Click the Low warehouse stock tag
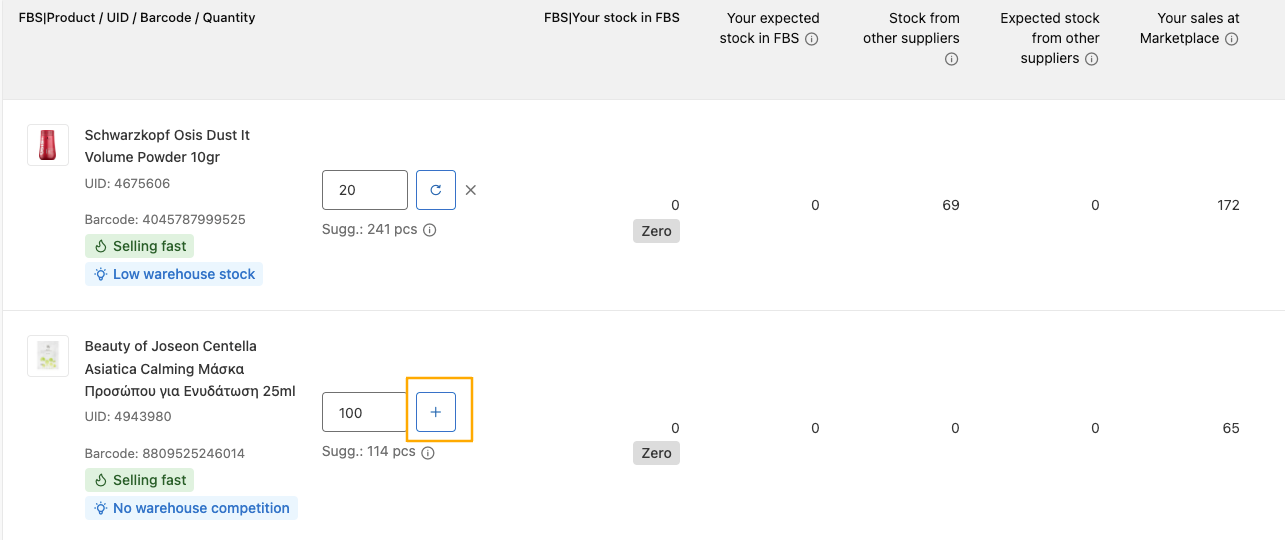1285x540 pixels. click(174, 274)
